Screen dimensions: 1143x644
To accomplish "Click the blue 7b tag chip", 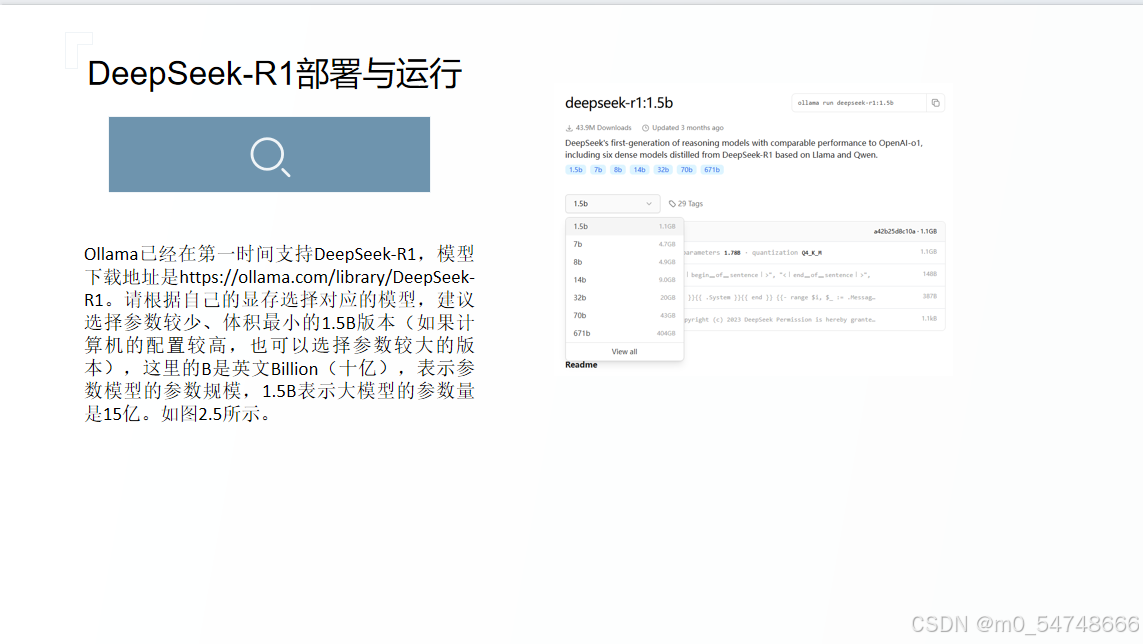I will tap(598, 170).
